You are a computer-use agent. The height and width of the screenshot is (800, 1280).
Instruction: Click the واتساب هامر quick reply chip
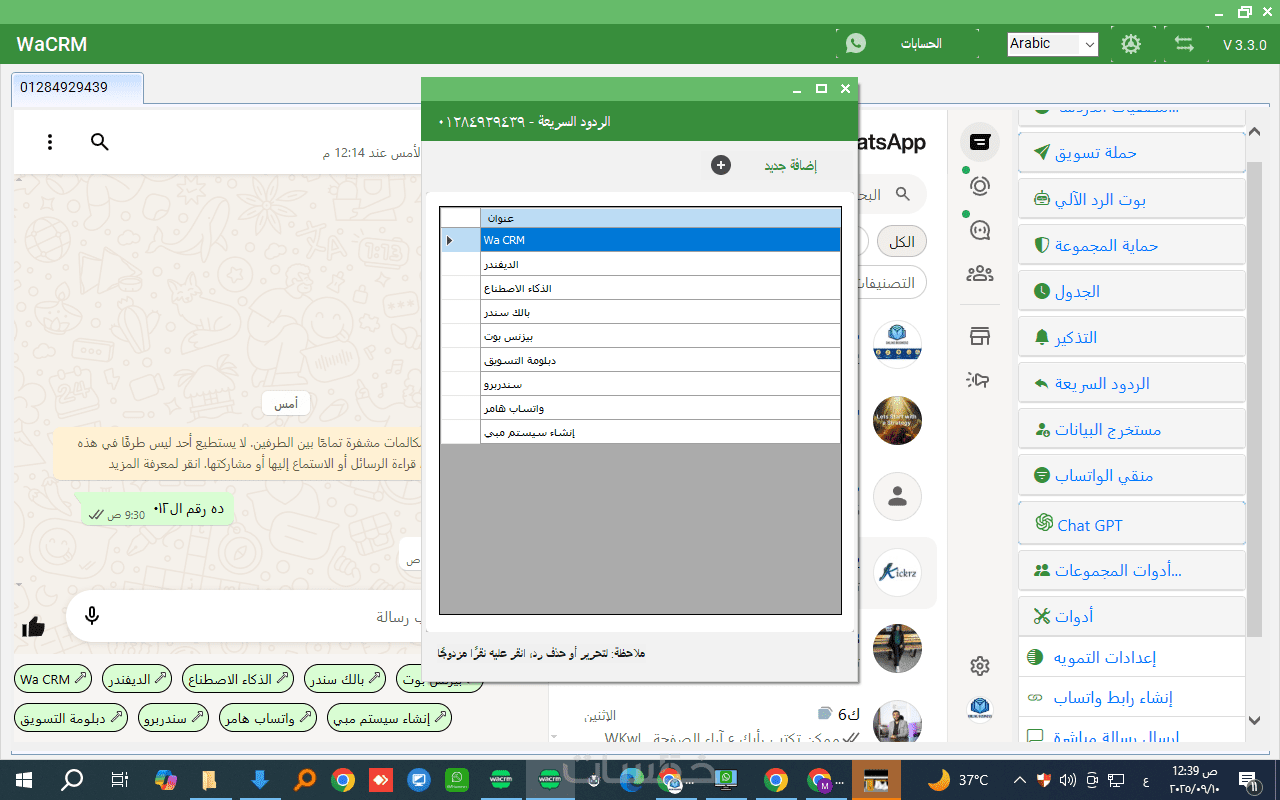(x=269, y=717)
